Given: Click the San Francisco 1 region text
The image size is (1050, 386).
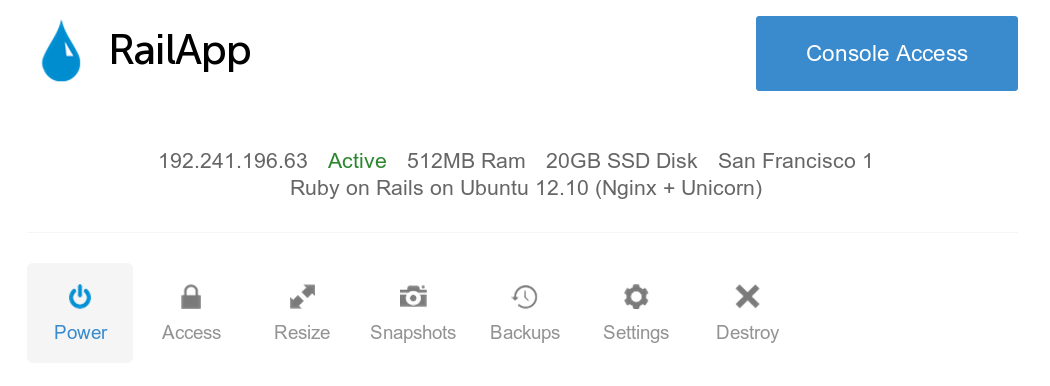Looking at the screenshot, I should point(795,162).
